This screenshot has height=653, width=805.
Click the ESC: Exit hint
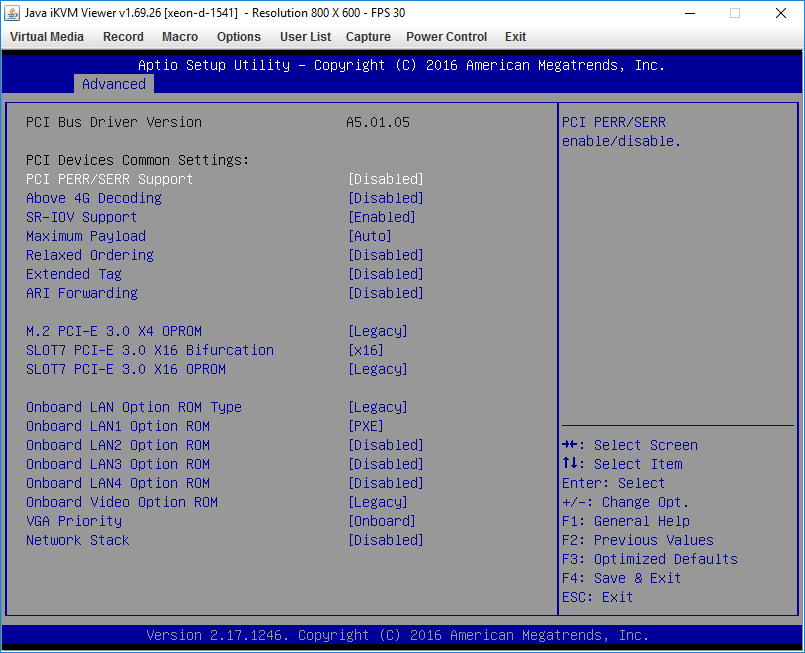click(598, 597)
